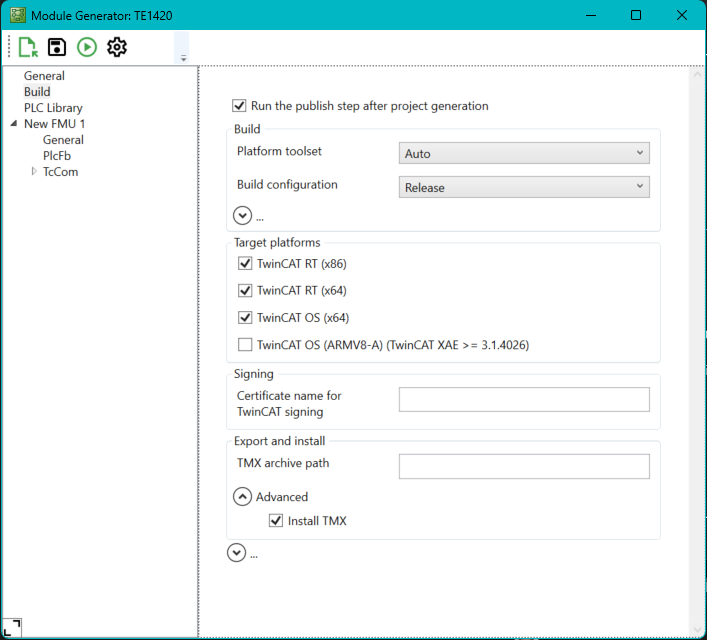Expand more options in Build group
Screen dimensions: 707x640
tap(242, 215)
